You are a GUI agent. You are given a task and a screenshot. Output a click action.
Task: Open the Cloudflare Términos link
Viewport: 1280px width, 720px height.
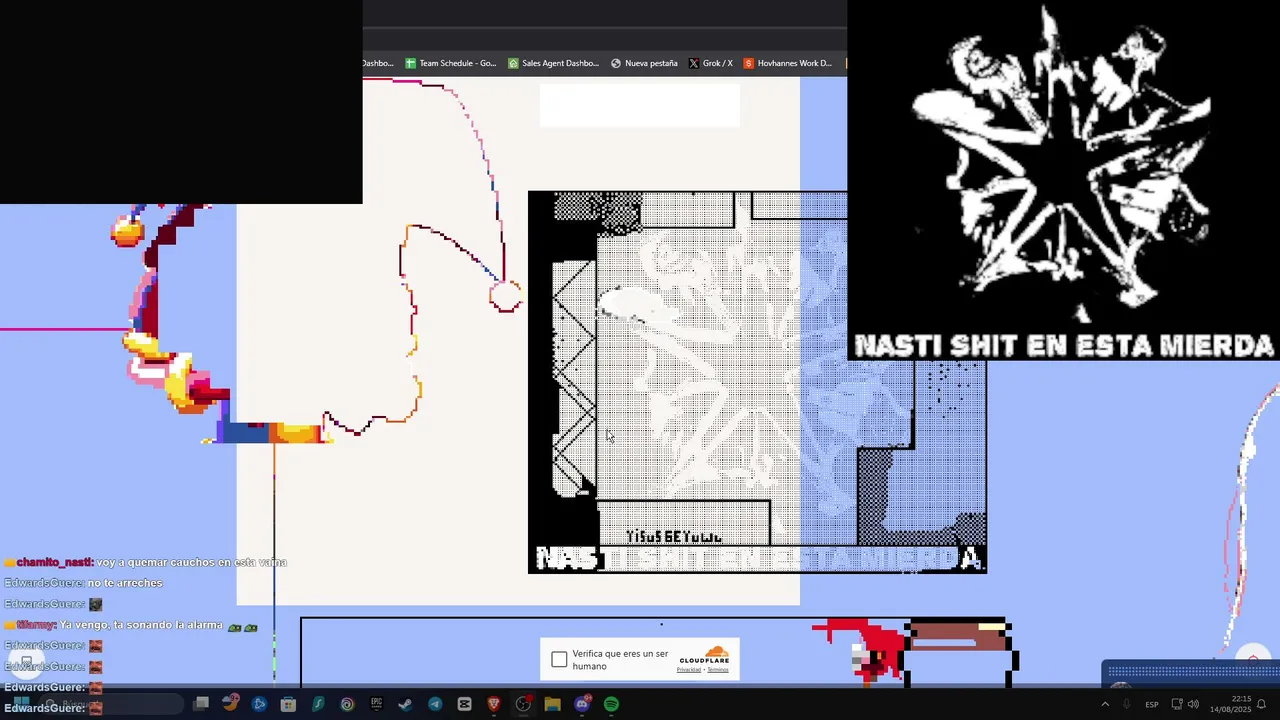(x=718, y=670)
